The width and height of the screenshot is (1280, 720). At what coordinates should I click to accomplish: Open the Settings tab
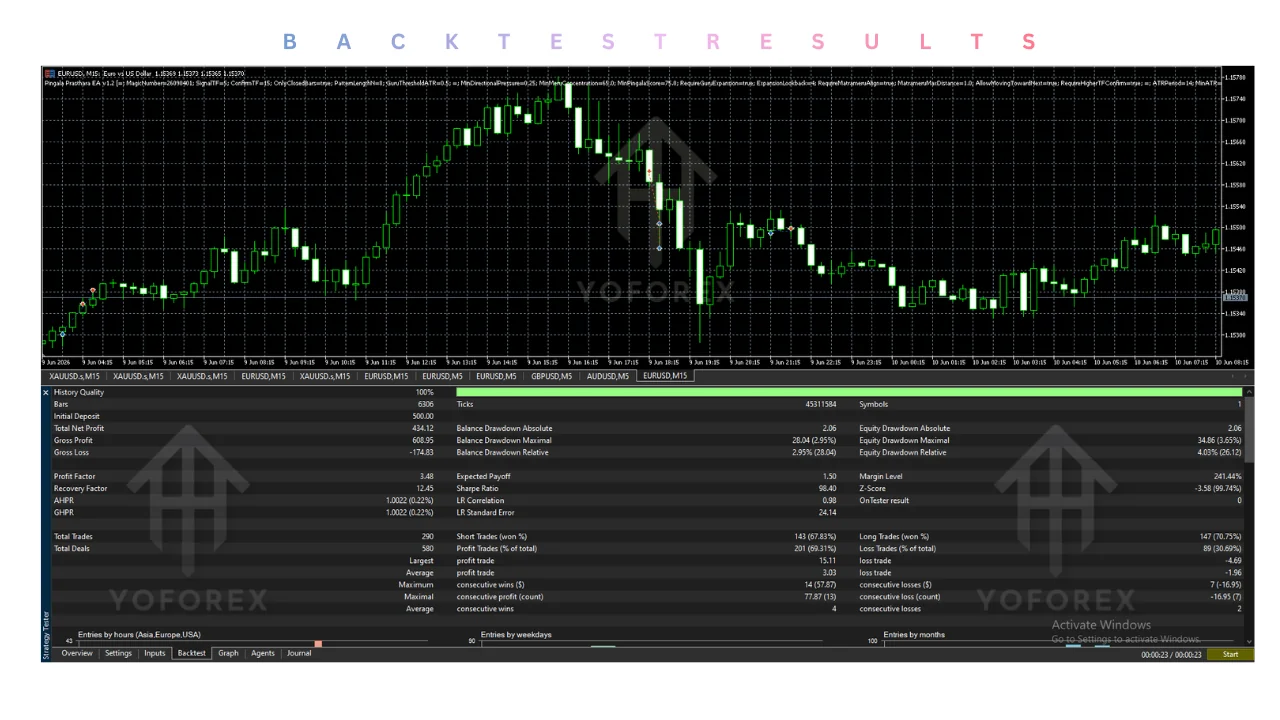click(119, 653)
